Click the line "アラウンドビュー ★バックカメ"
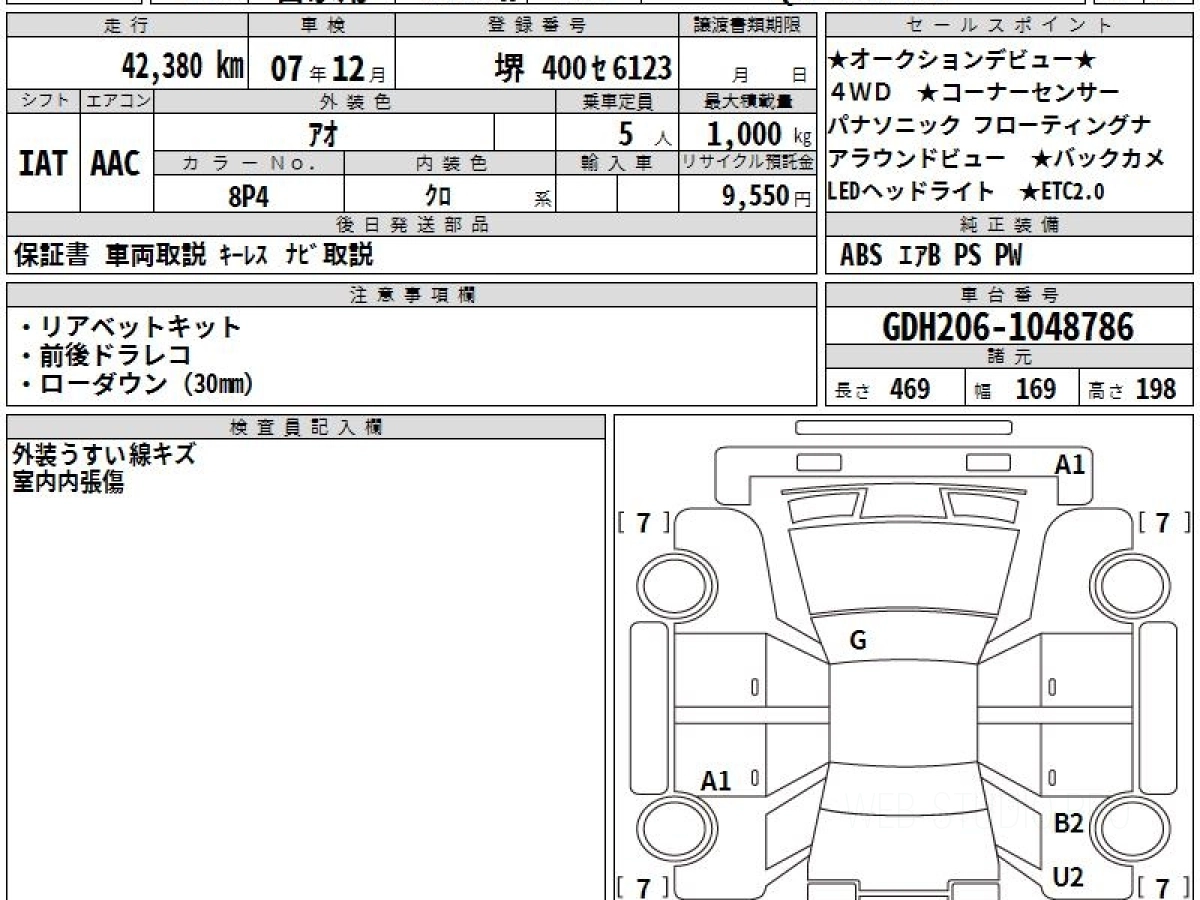The height and width of the screenshot is (900, 1200). tap(997, 158)
